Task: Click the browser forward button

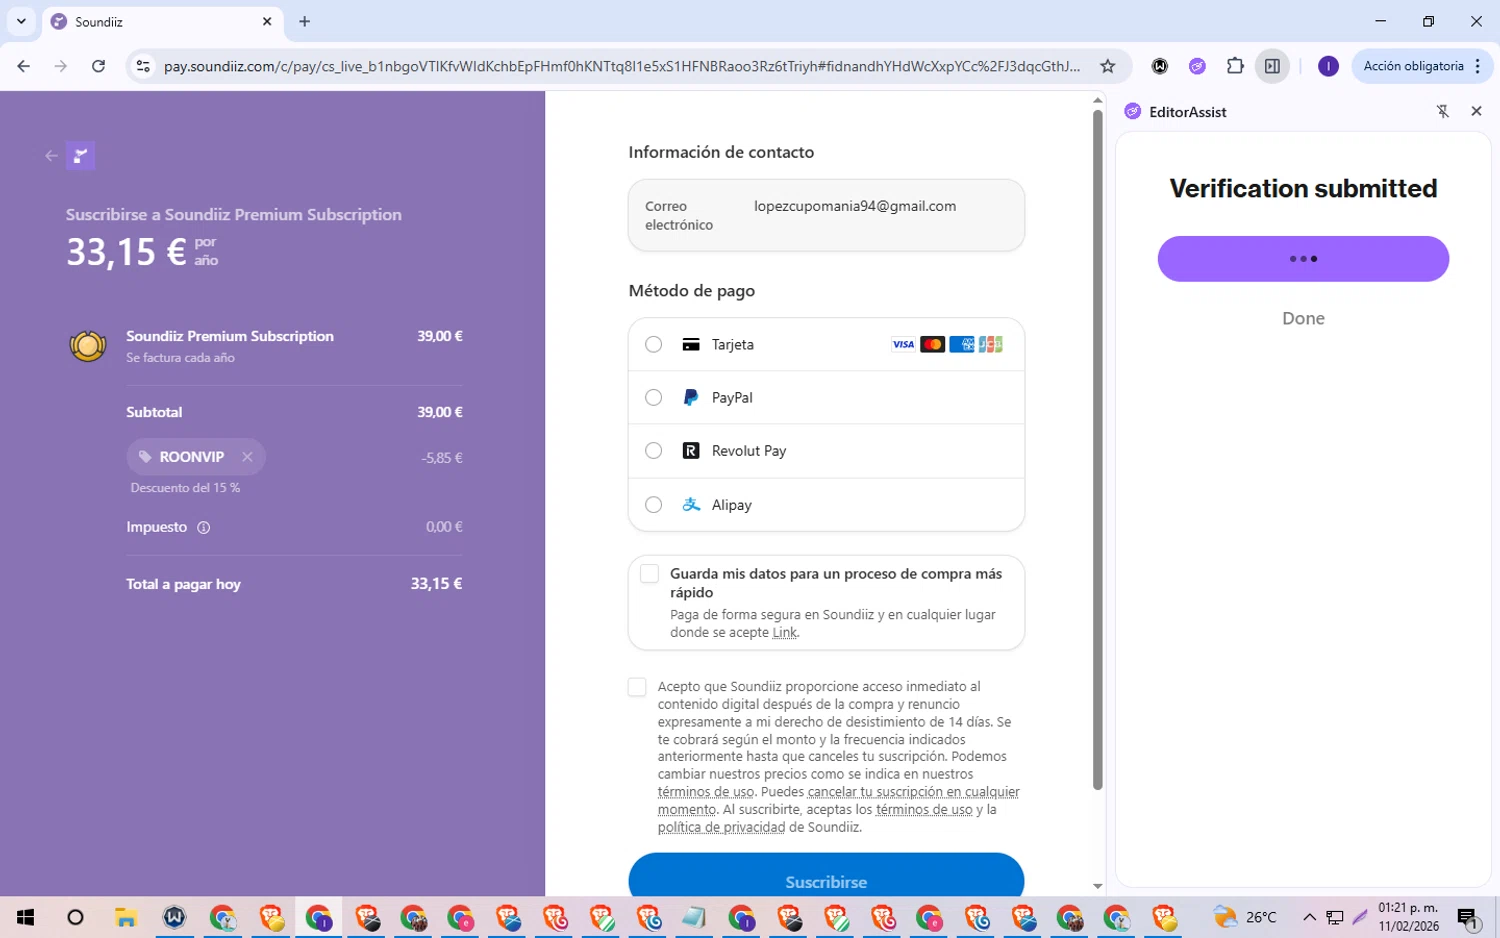Action: 61,66
